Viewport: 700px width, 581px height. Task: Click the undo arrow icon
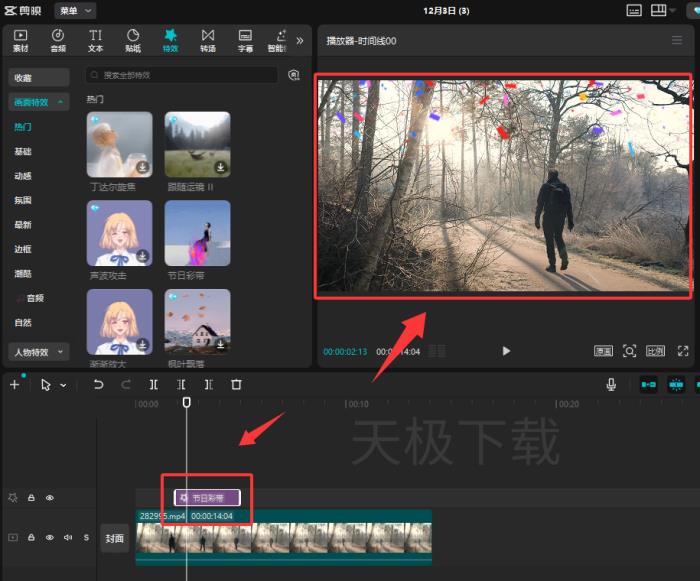(x=98, y=384)
